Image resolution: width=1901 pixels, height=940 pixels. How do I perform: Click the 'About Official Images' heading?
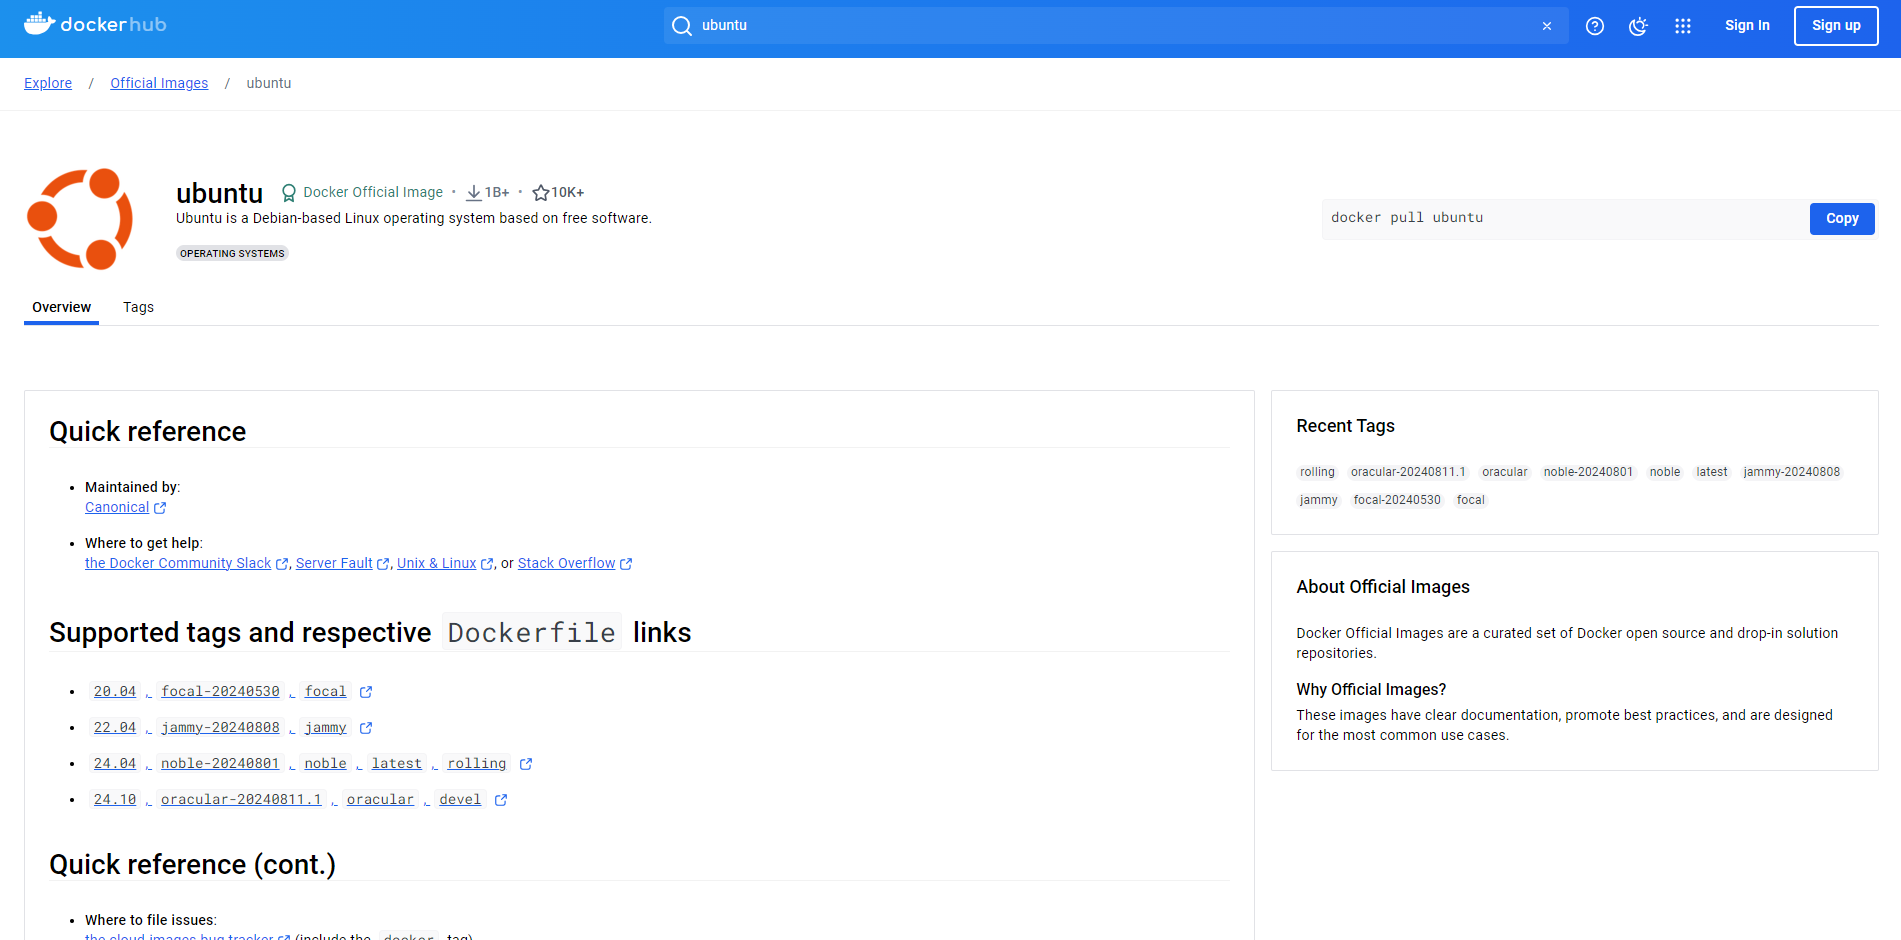click(1383, 587)
